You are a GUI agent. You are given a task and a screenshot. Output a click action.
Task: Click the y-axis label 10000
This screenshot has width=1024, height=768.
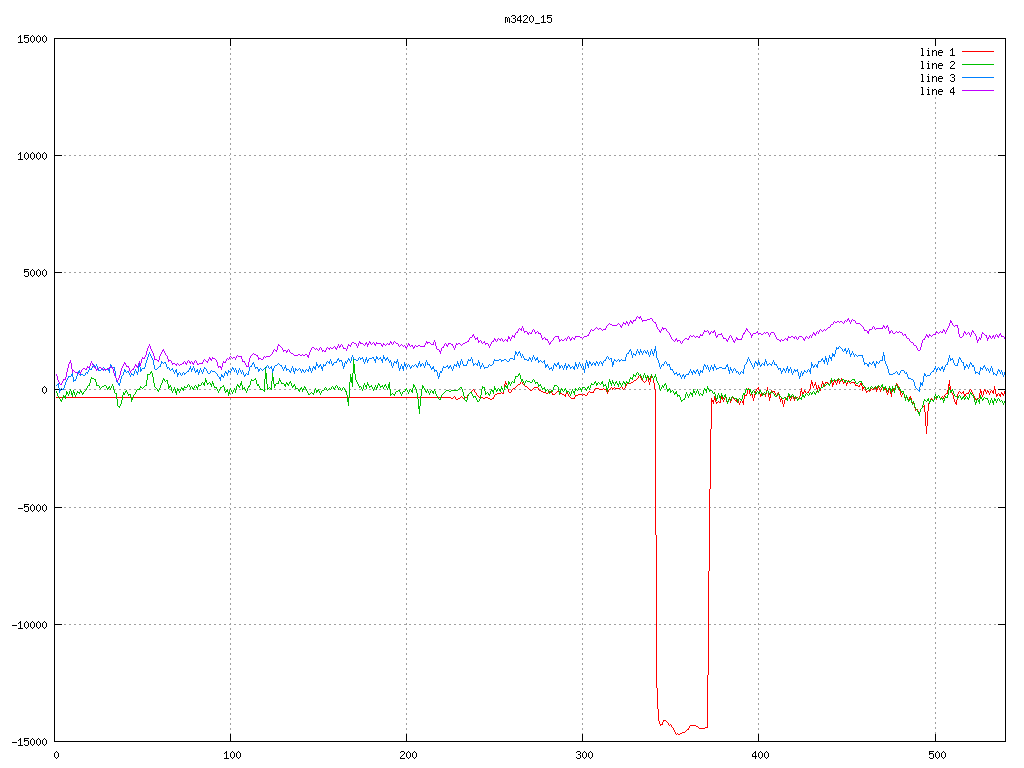pos(33,156)
